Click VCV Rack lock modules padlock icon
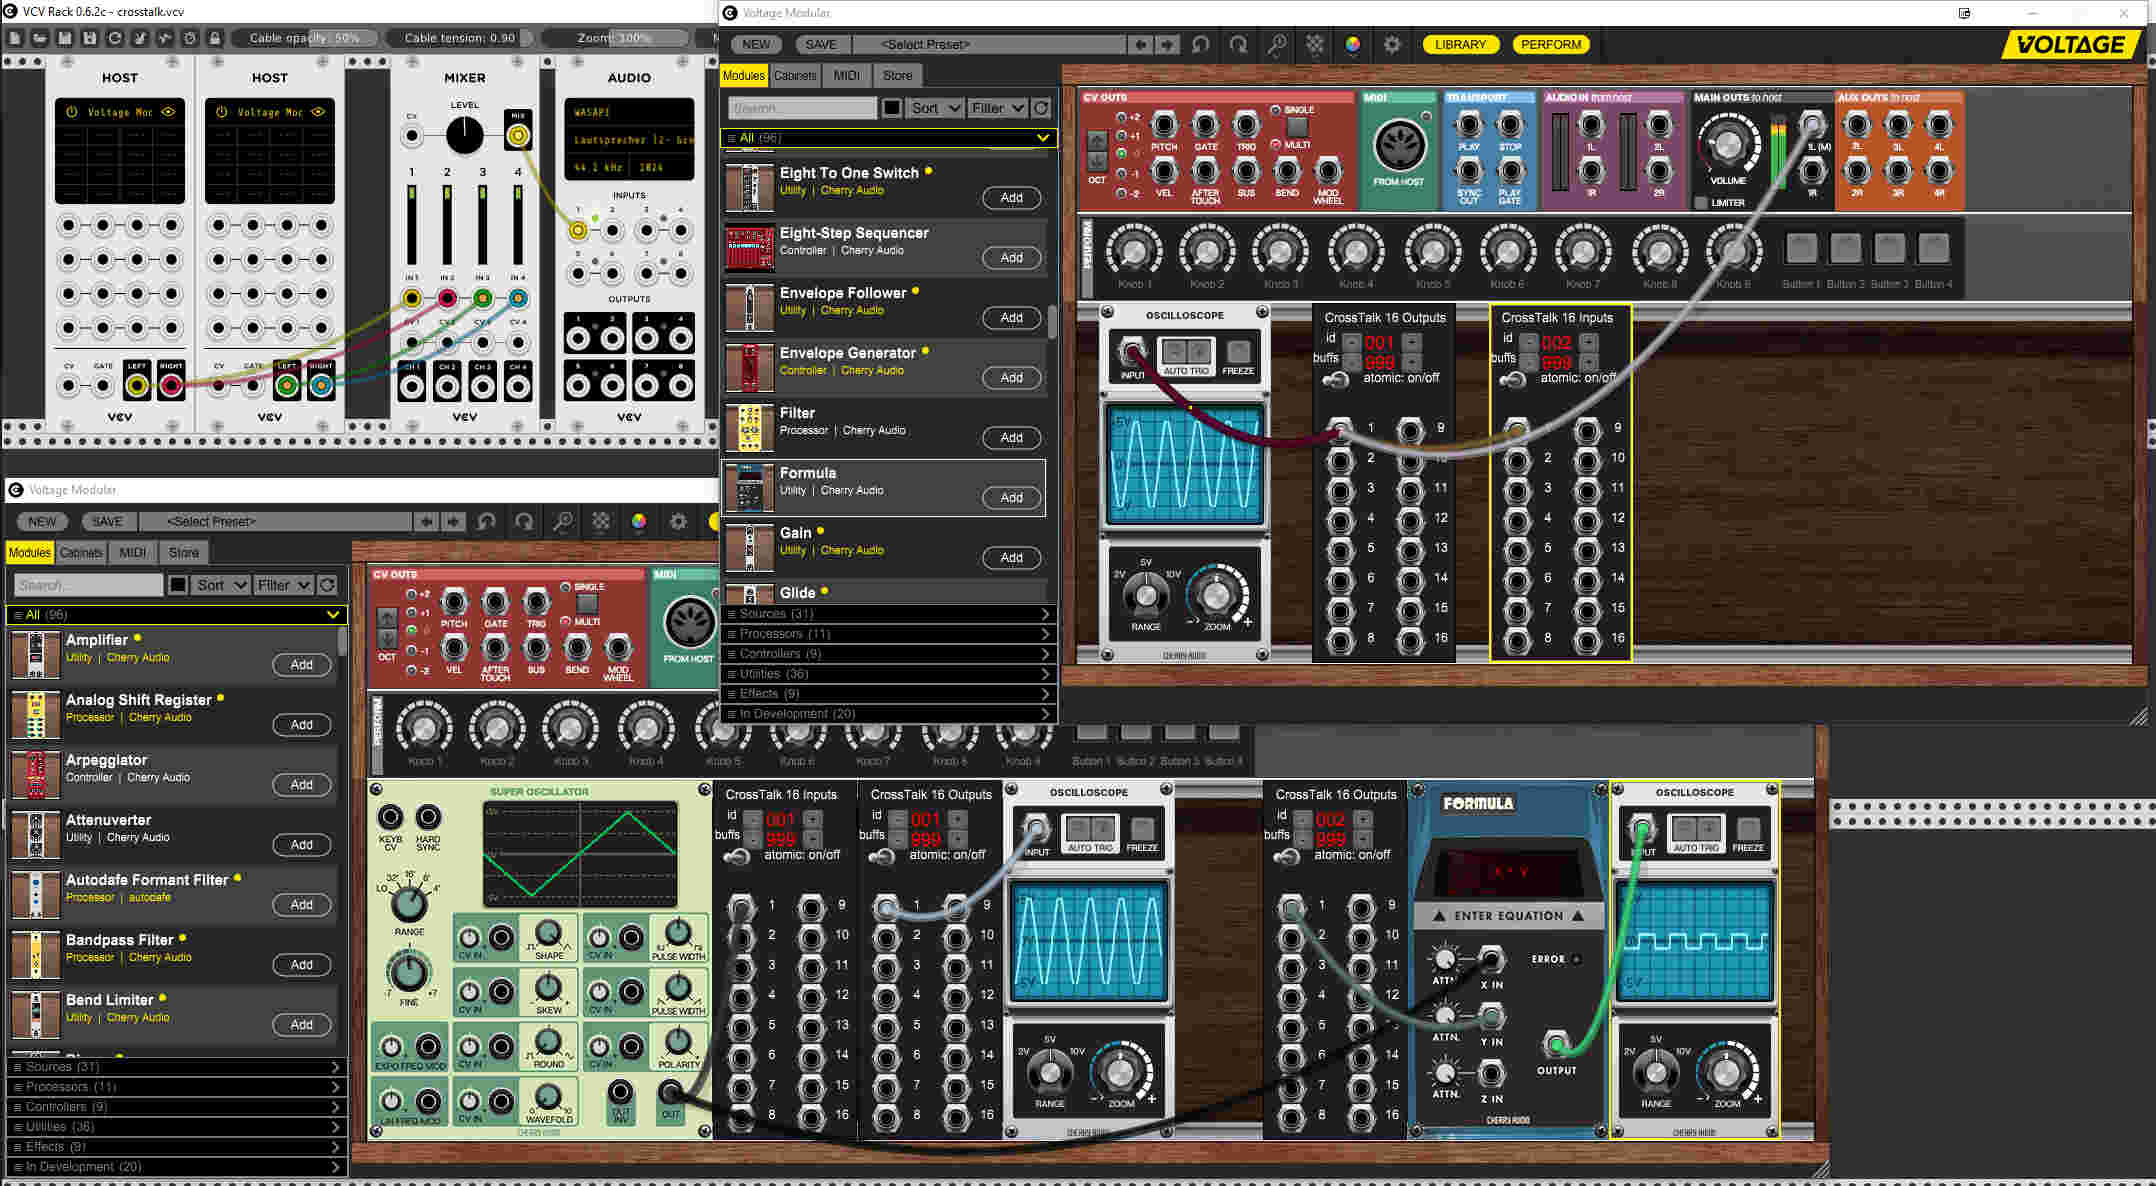Viewport: 2156px width, 1186px height. [x=215, y=38]
